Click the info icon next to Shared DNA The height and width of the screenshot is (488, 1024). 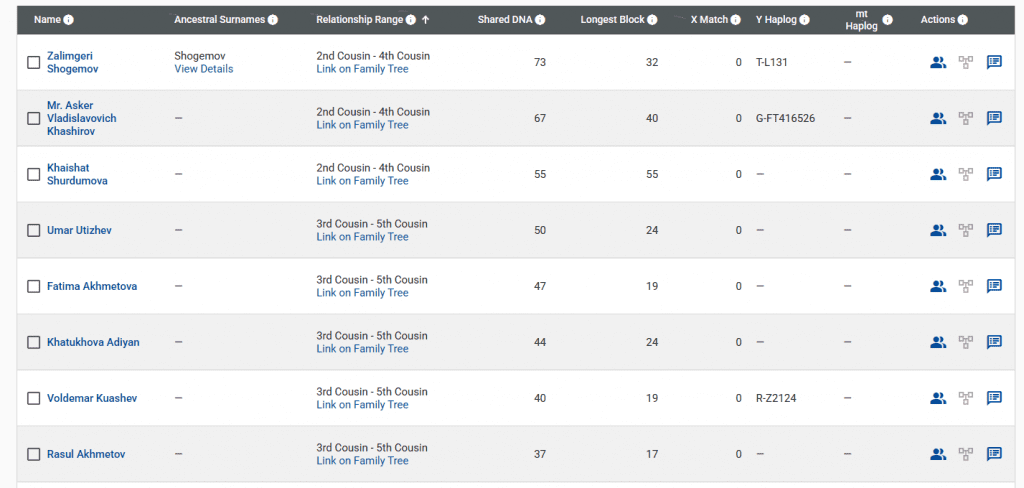(x=541, y=20)
